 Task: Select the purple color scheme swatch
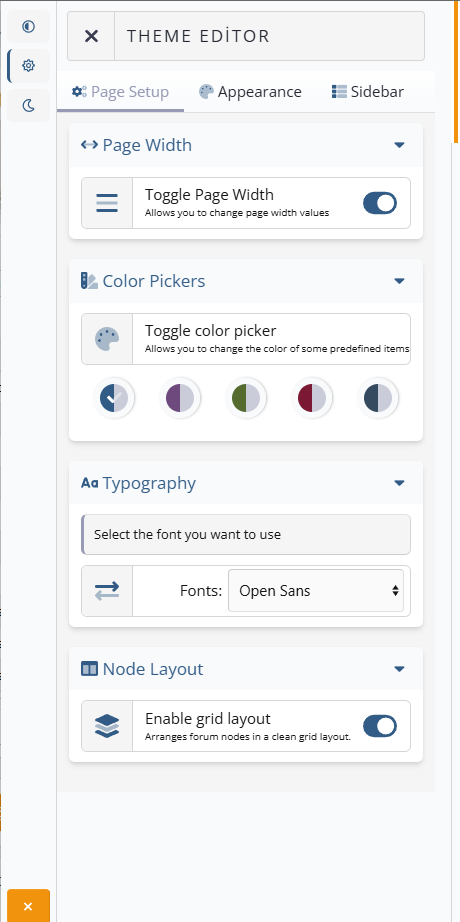180,399
